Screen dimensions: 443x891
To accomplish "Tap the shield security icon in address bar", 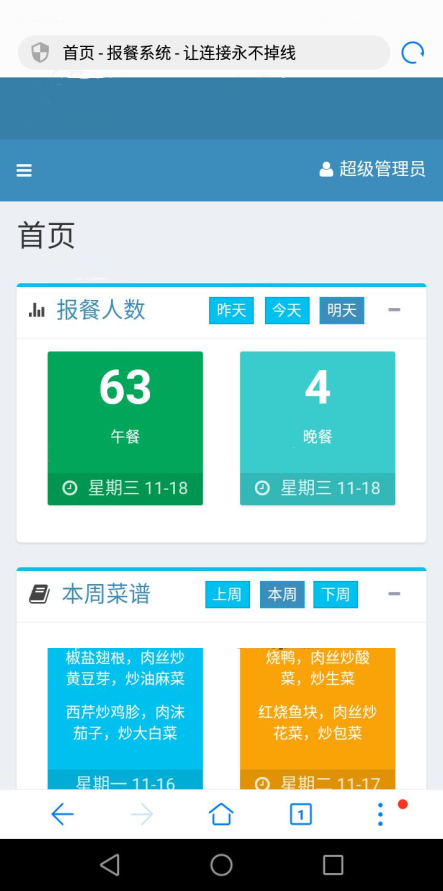I will point(40,53).
